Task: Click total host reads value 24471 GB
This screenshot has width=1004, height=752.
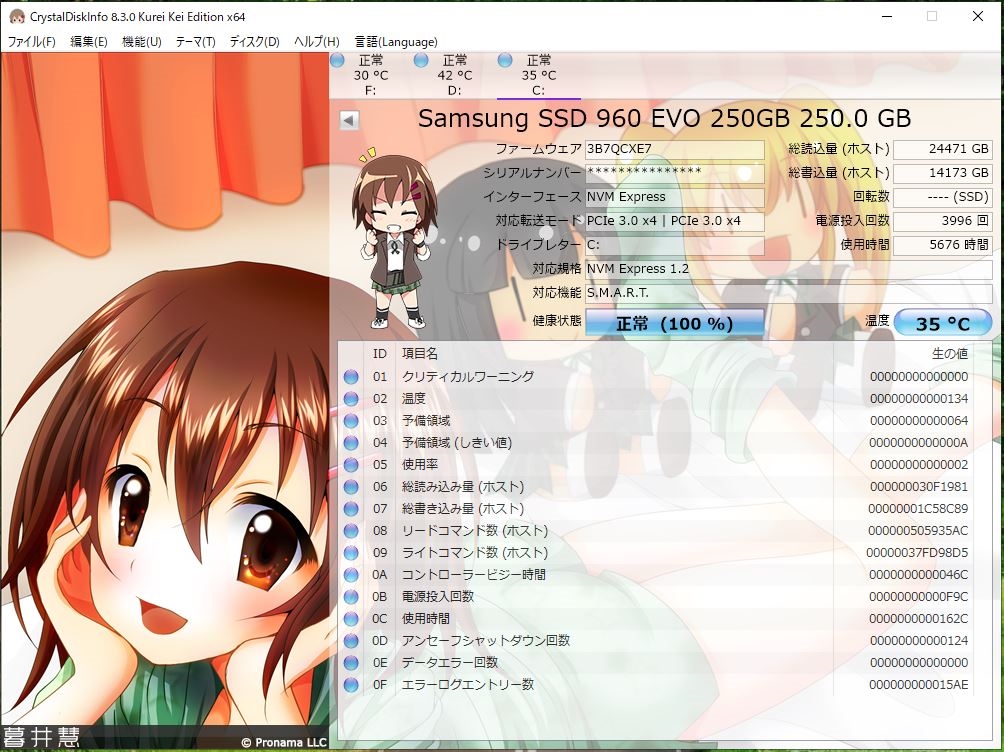Action: coord(943,149)
